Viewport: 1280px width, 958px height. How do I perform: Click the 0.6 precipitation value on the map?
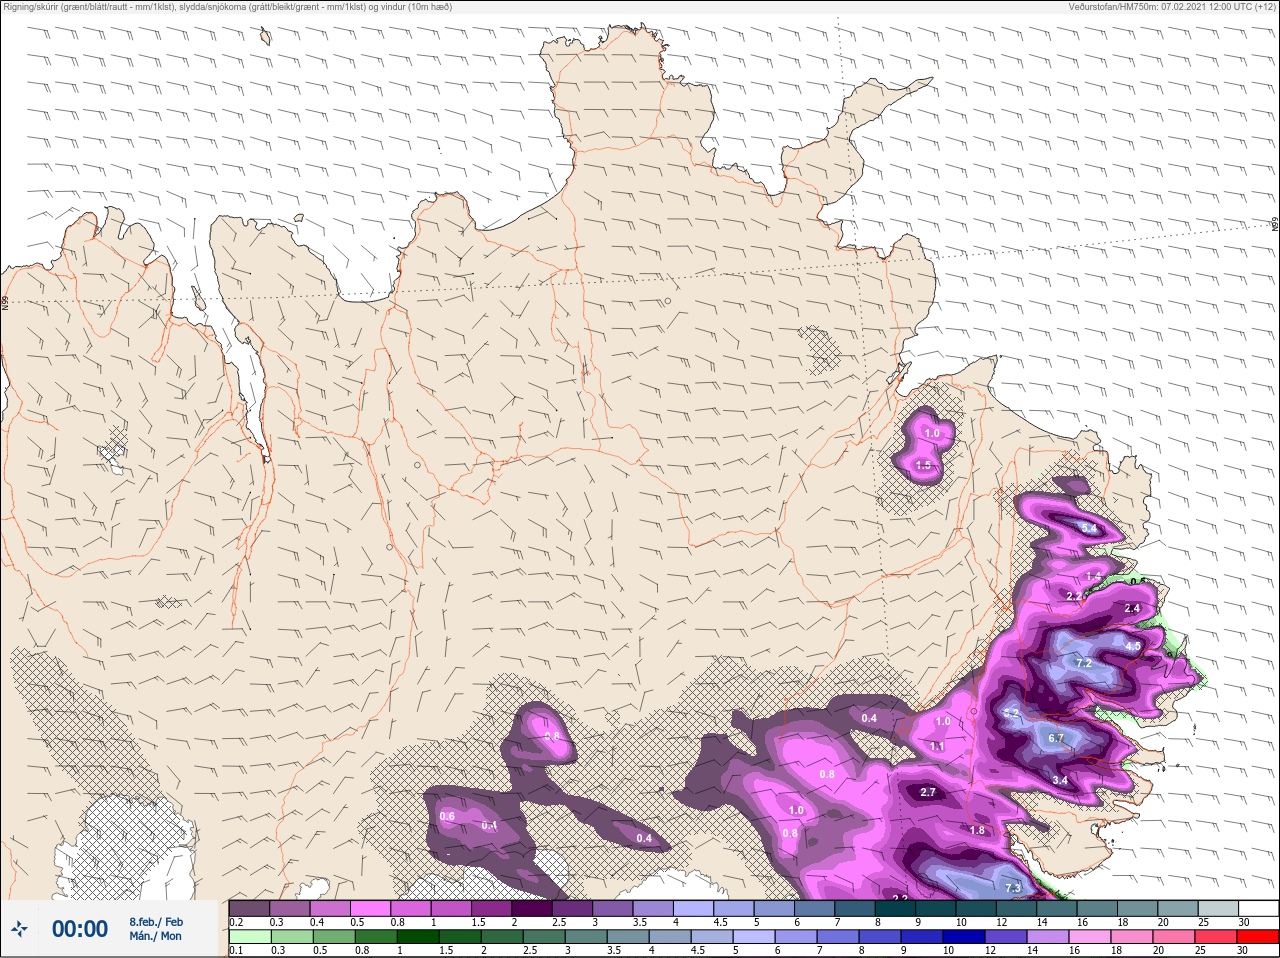pyautogui.click(x=447, y=816)
